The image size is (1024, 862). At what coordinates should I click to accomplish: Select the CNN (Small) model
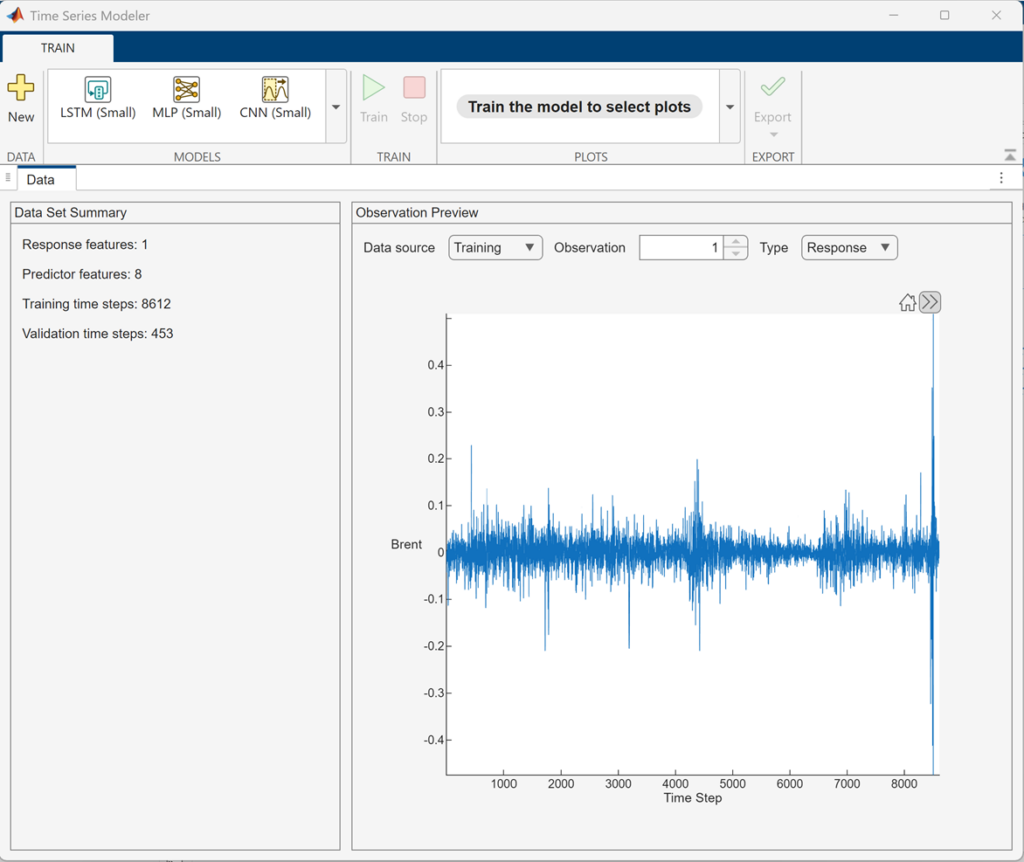pyautogui.click(x=275, y=97)
